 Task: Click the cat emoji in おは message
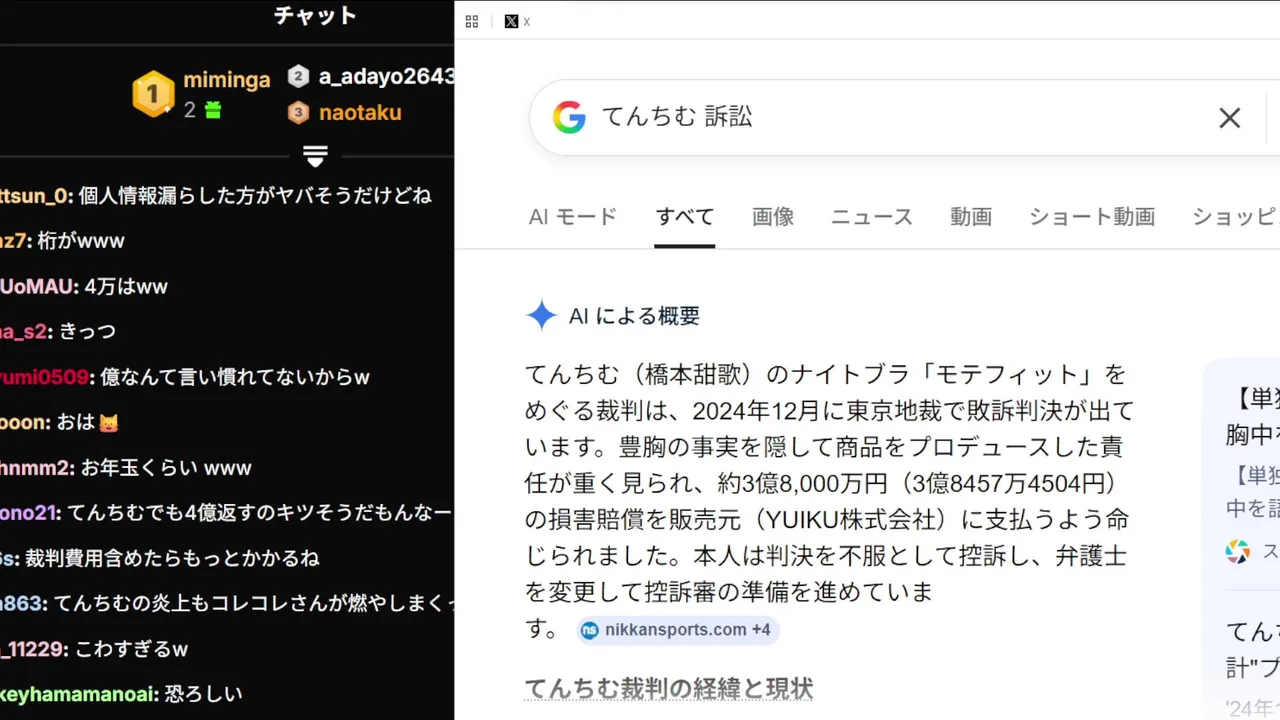109,423
